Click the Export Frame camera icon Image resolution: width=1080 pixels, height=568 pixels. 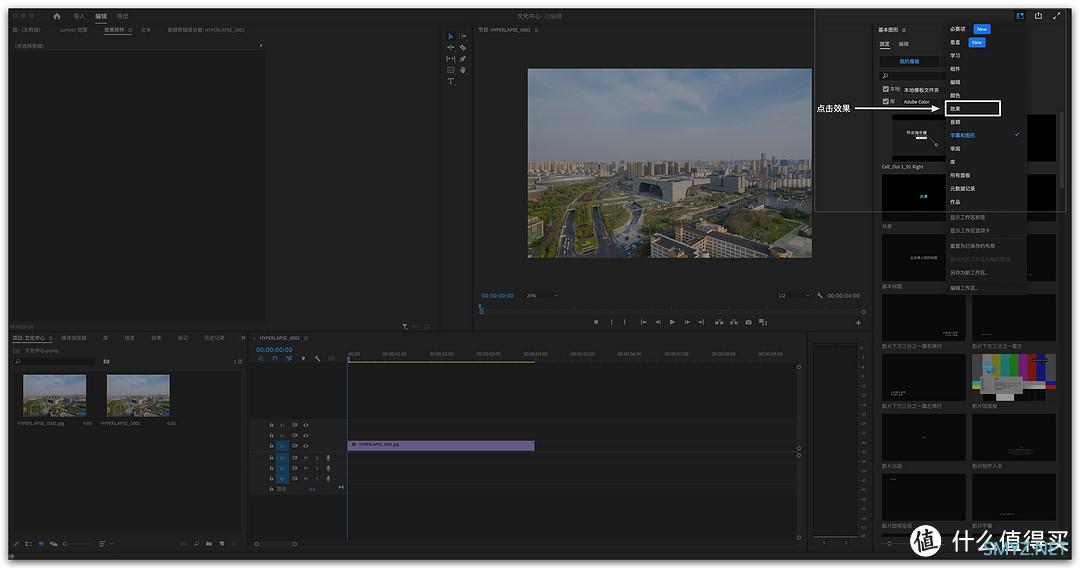pos(749,322)
